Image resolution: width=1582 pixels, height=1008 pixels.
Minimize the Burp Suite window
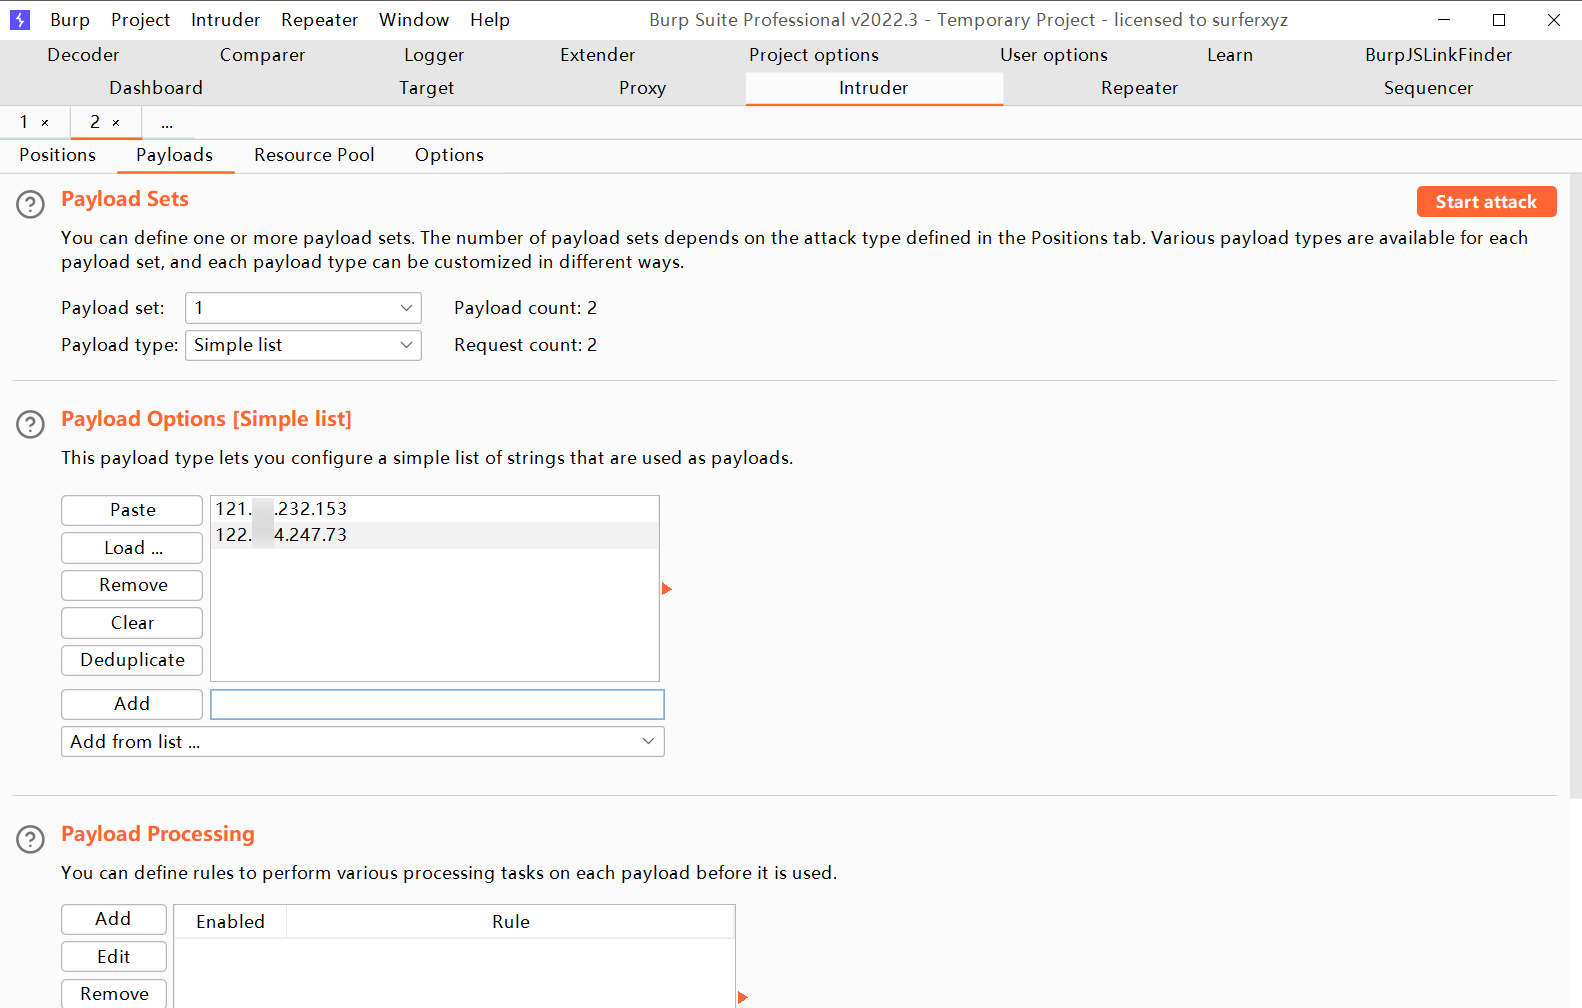(1444, 20)
